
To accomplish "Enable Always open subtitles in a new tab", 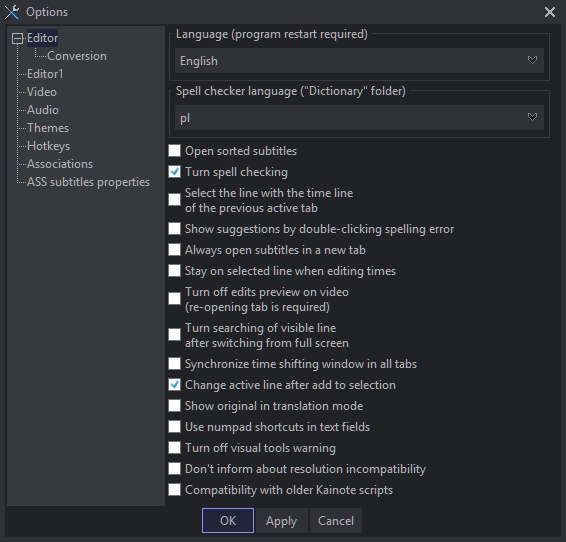I will click(174, 250).
